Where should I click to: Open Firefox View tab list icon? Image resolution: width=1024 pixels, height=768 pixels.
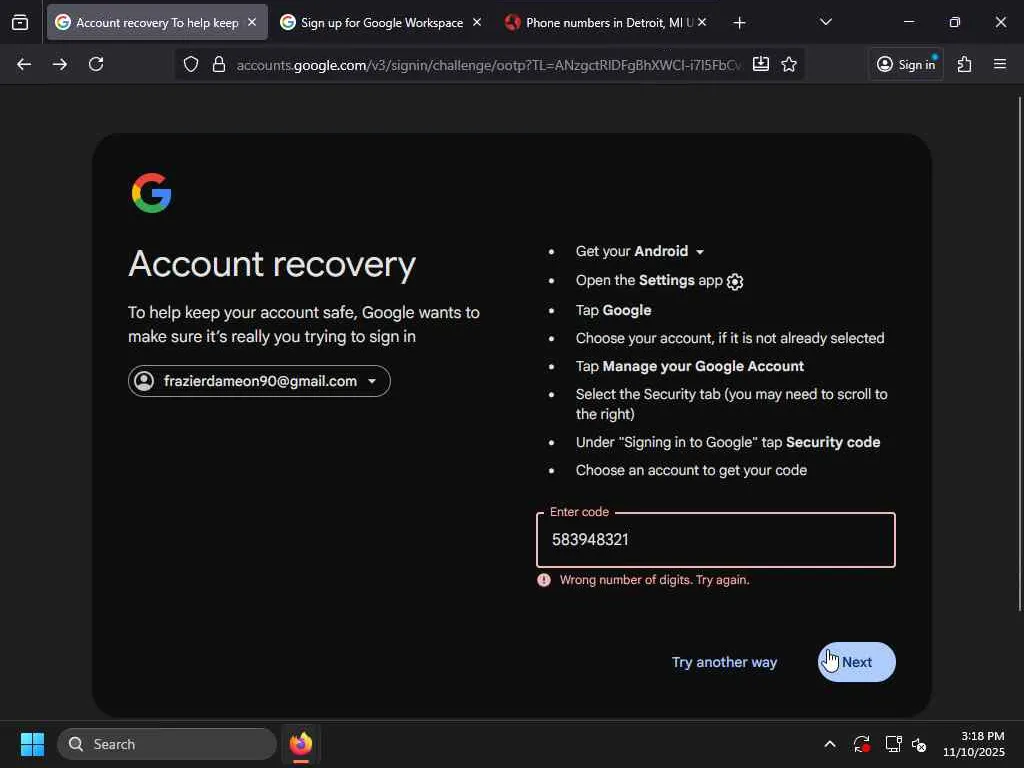tap(20, 22)
